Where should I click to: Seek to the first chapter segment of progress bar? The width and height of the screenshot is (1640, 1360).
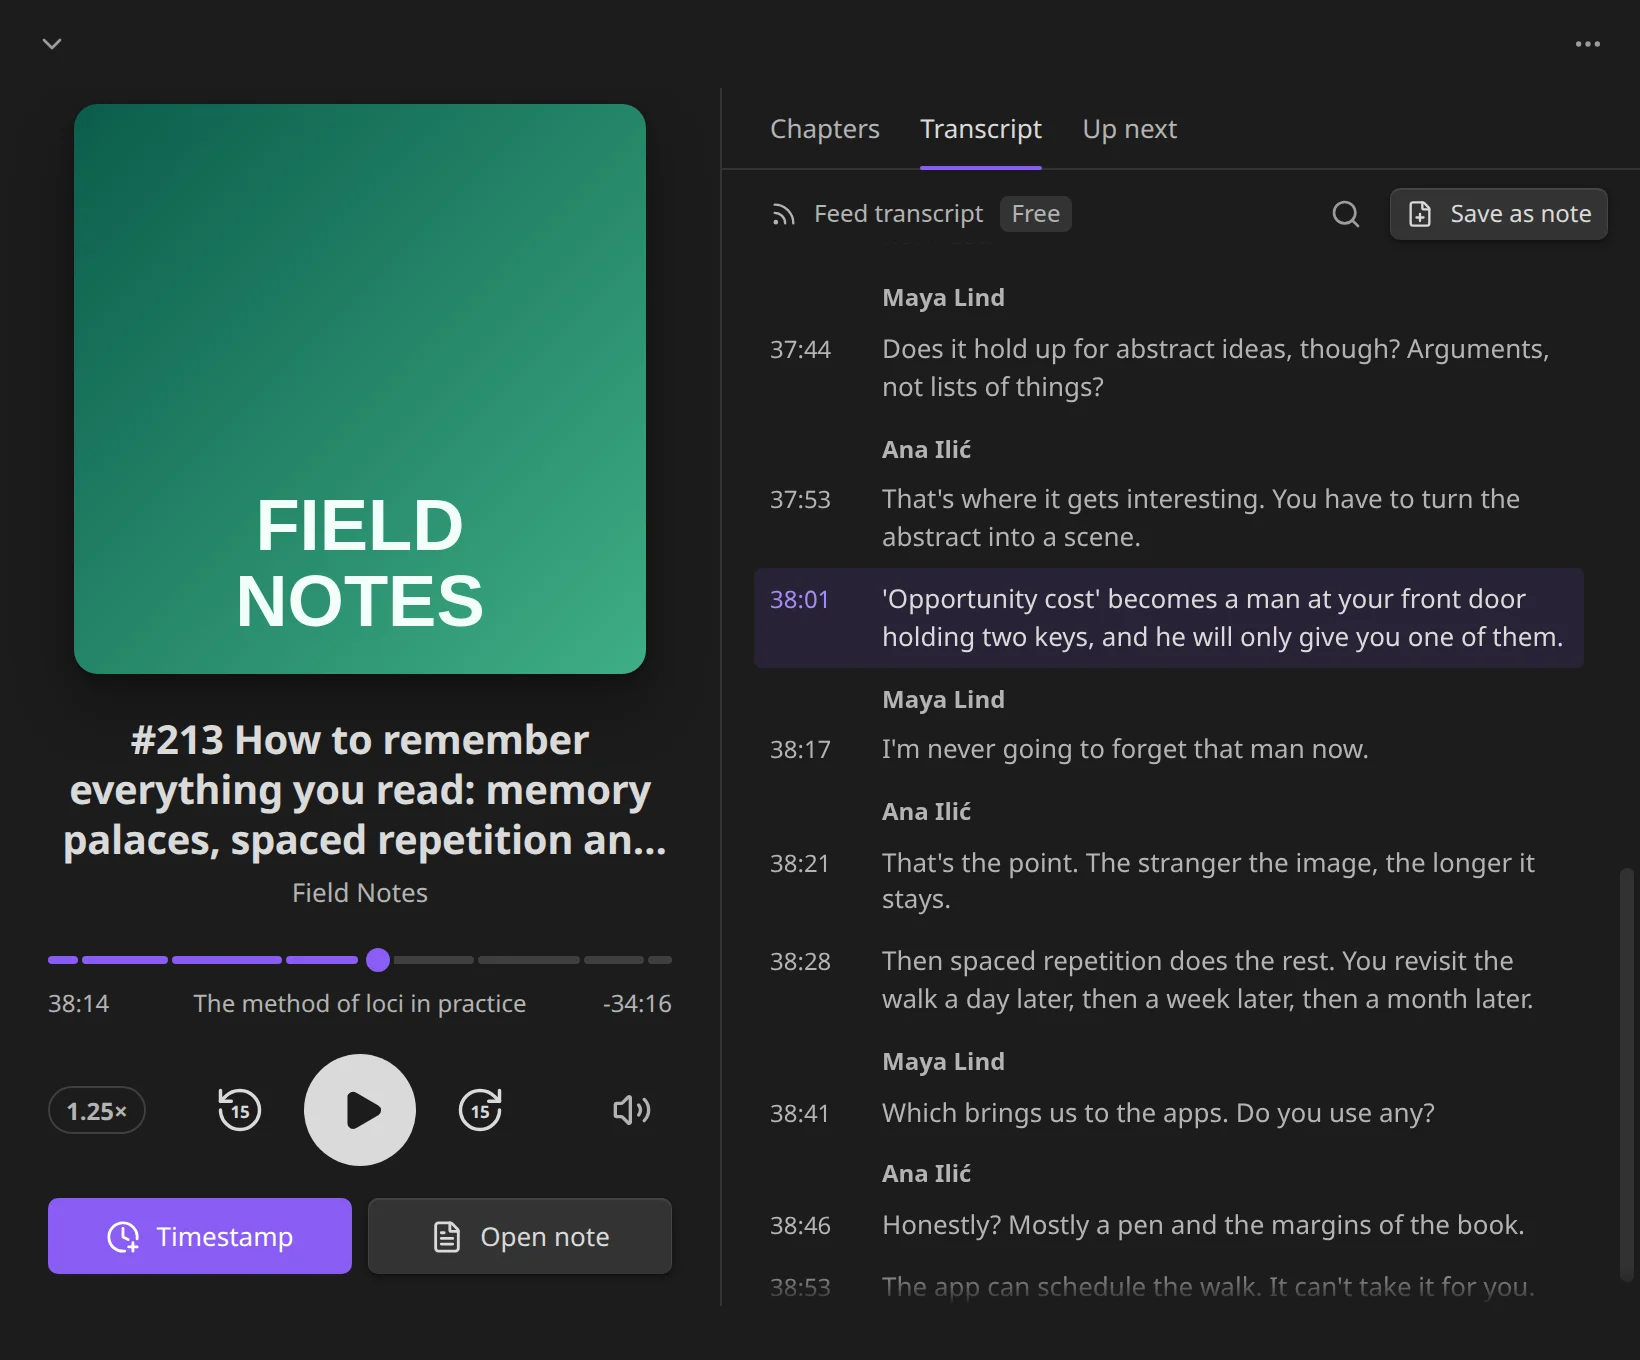pyautogui.click(x=63, y=960)
